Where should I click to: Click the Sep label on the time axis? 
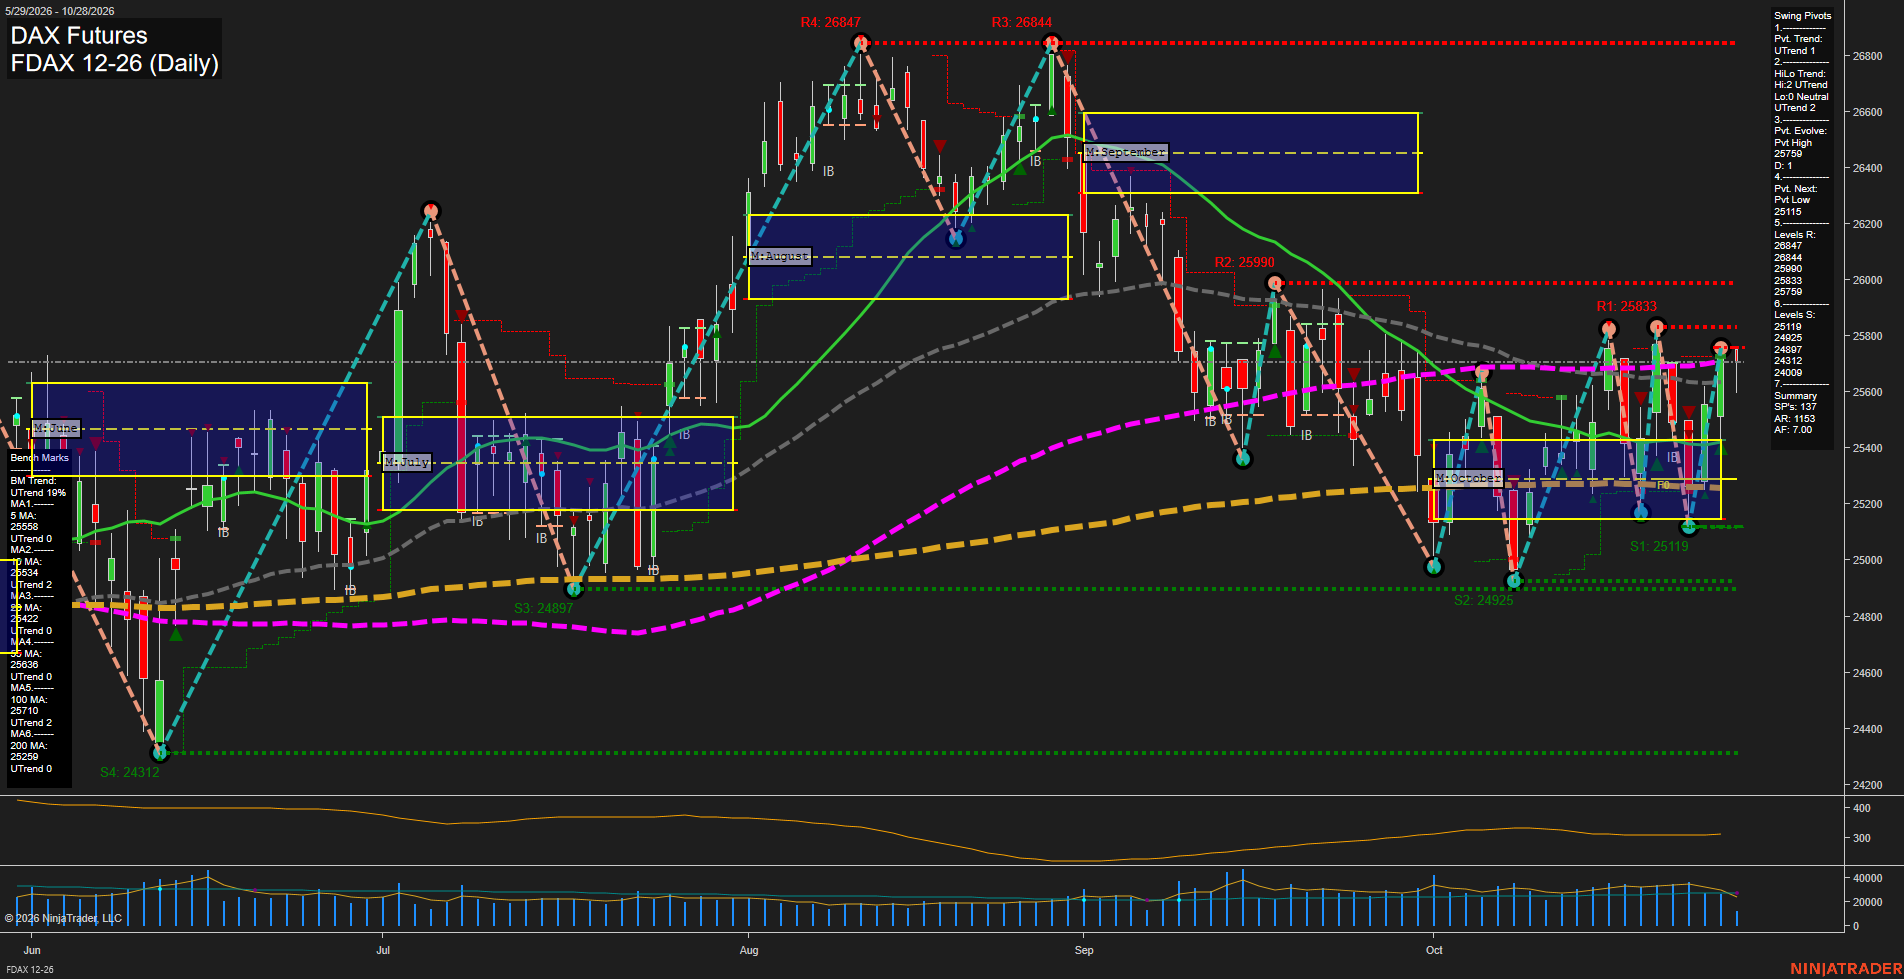coord(1084,950)
